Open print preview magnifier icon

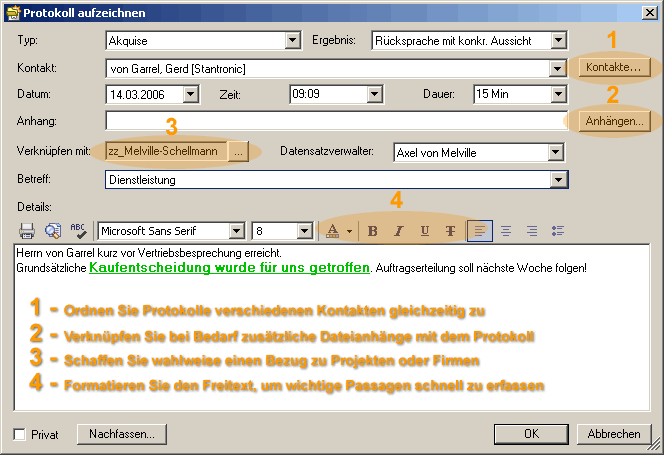pos(53,231)
